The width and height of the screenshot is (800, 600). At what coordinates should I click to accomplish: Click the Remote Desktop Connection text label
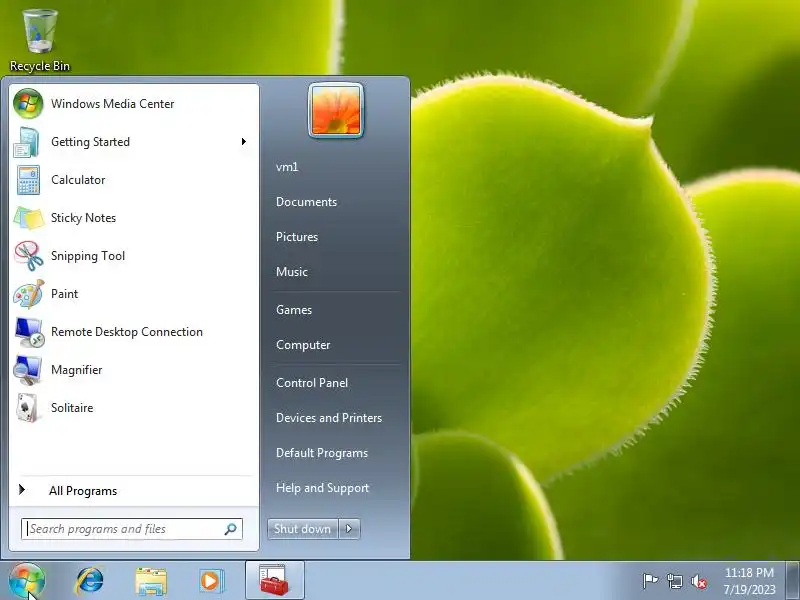[127, 332]
